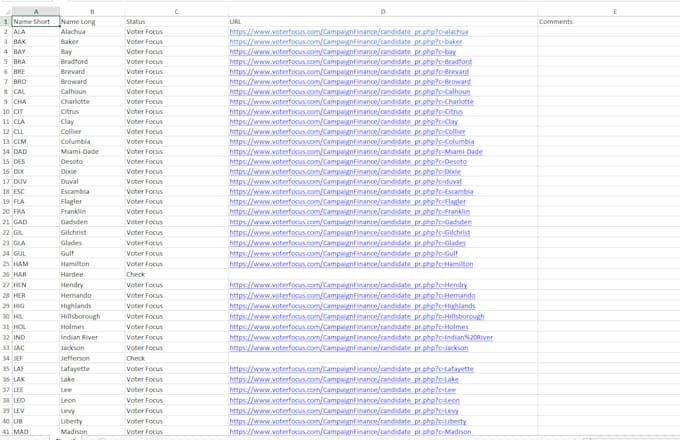Follow the Broward campaign finance link
The width and height of the screenshot is (680, 440).
[350, 81]
